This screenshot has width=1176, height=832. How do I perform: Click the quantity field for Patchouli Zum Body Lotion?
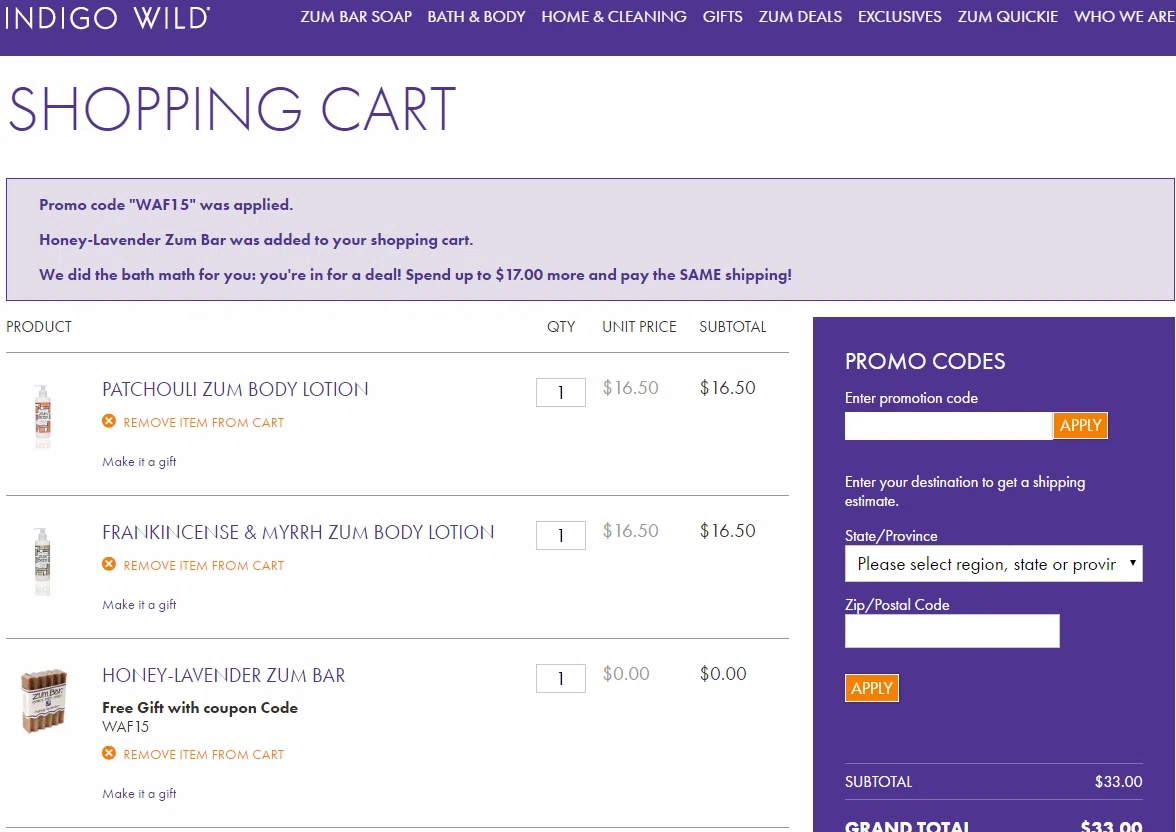560,392
